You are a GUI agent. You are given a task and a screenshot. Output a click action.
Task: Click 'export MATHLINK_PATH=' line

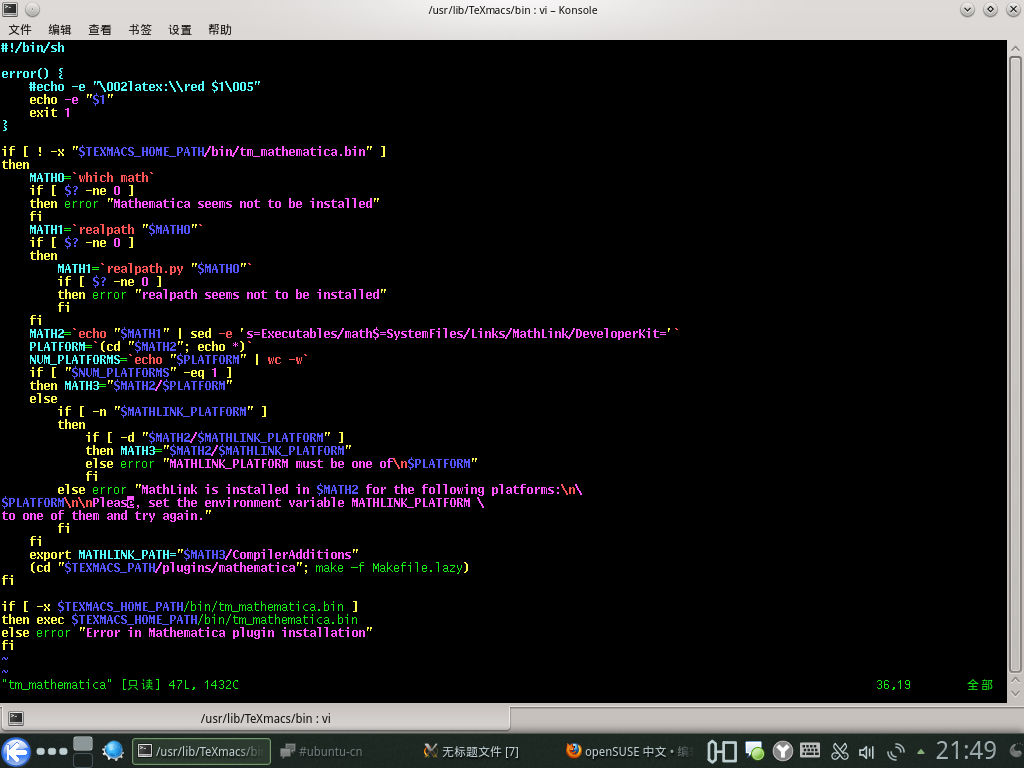pyautogui.click(x=194, y=554)
